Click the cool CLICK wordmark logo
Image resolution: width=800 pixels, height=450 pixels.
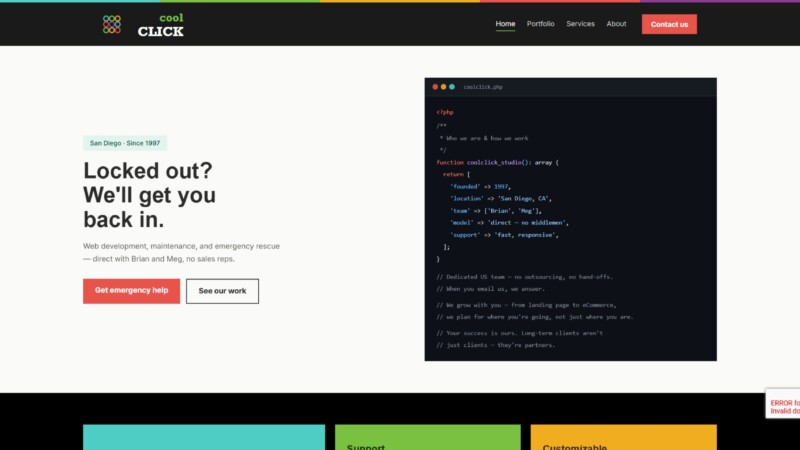(x=161, y=25)
